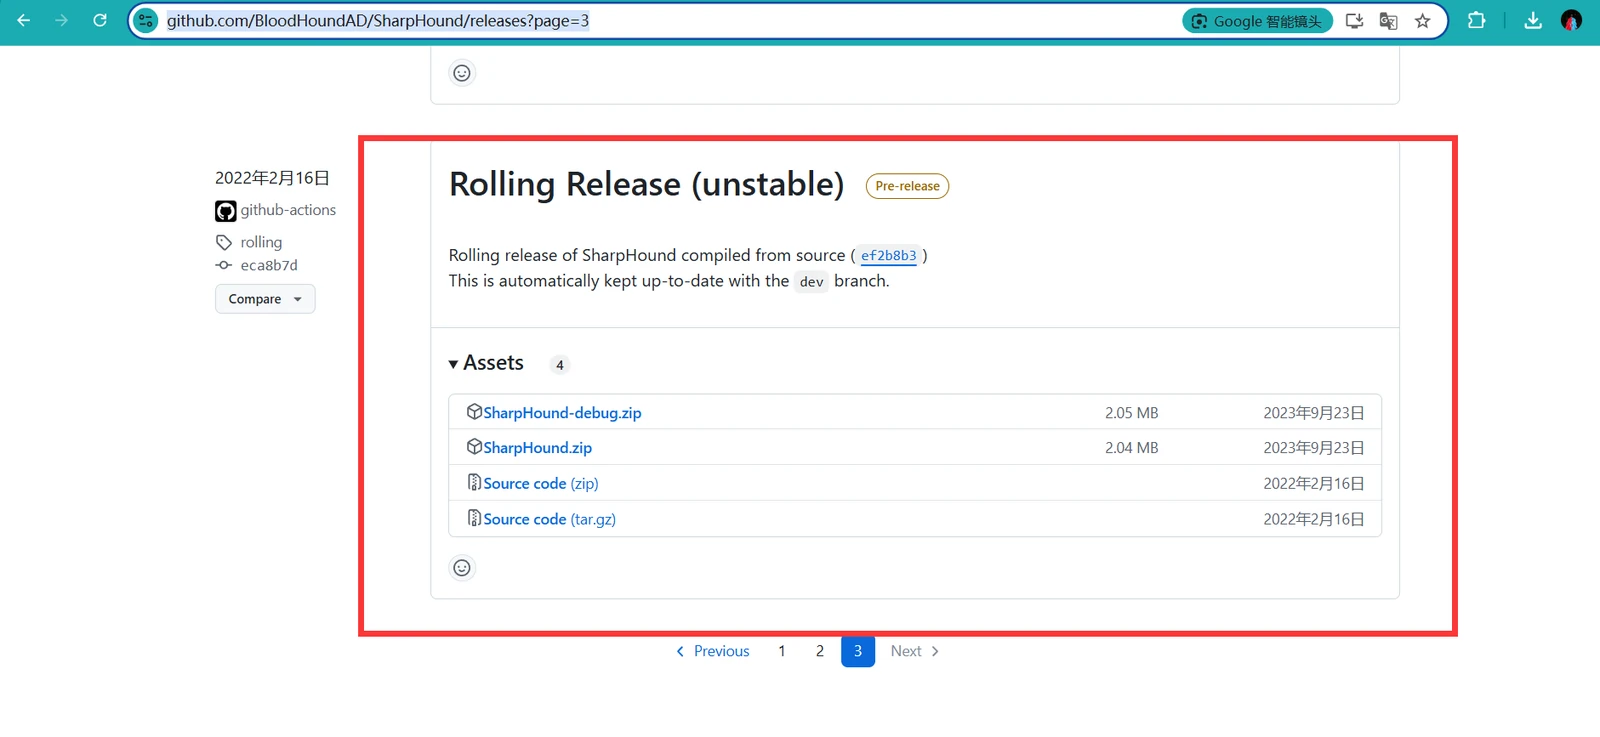Screen dimensions: 1600x737
Task: Click the date in the SharpHound.zip row
Action: click(x=1314, y=448)
